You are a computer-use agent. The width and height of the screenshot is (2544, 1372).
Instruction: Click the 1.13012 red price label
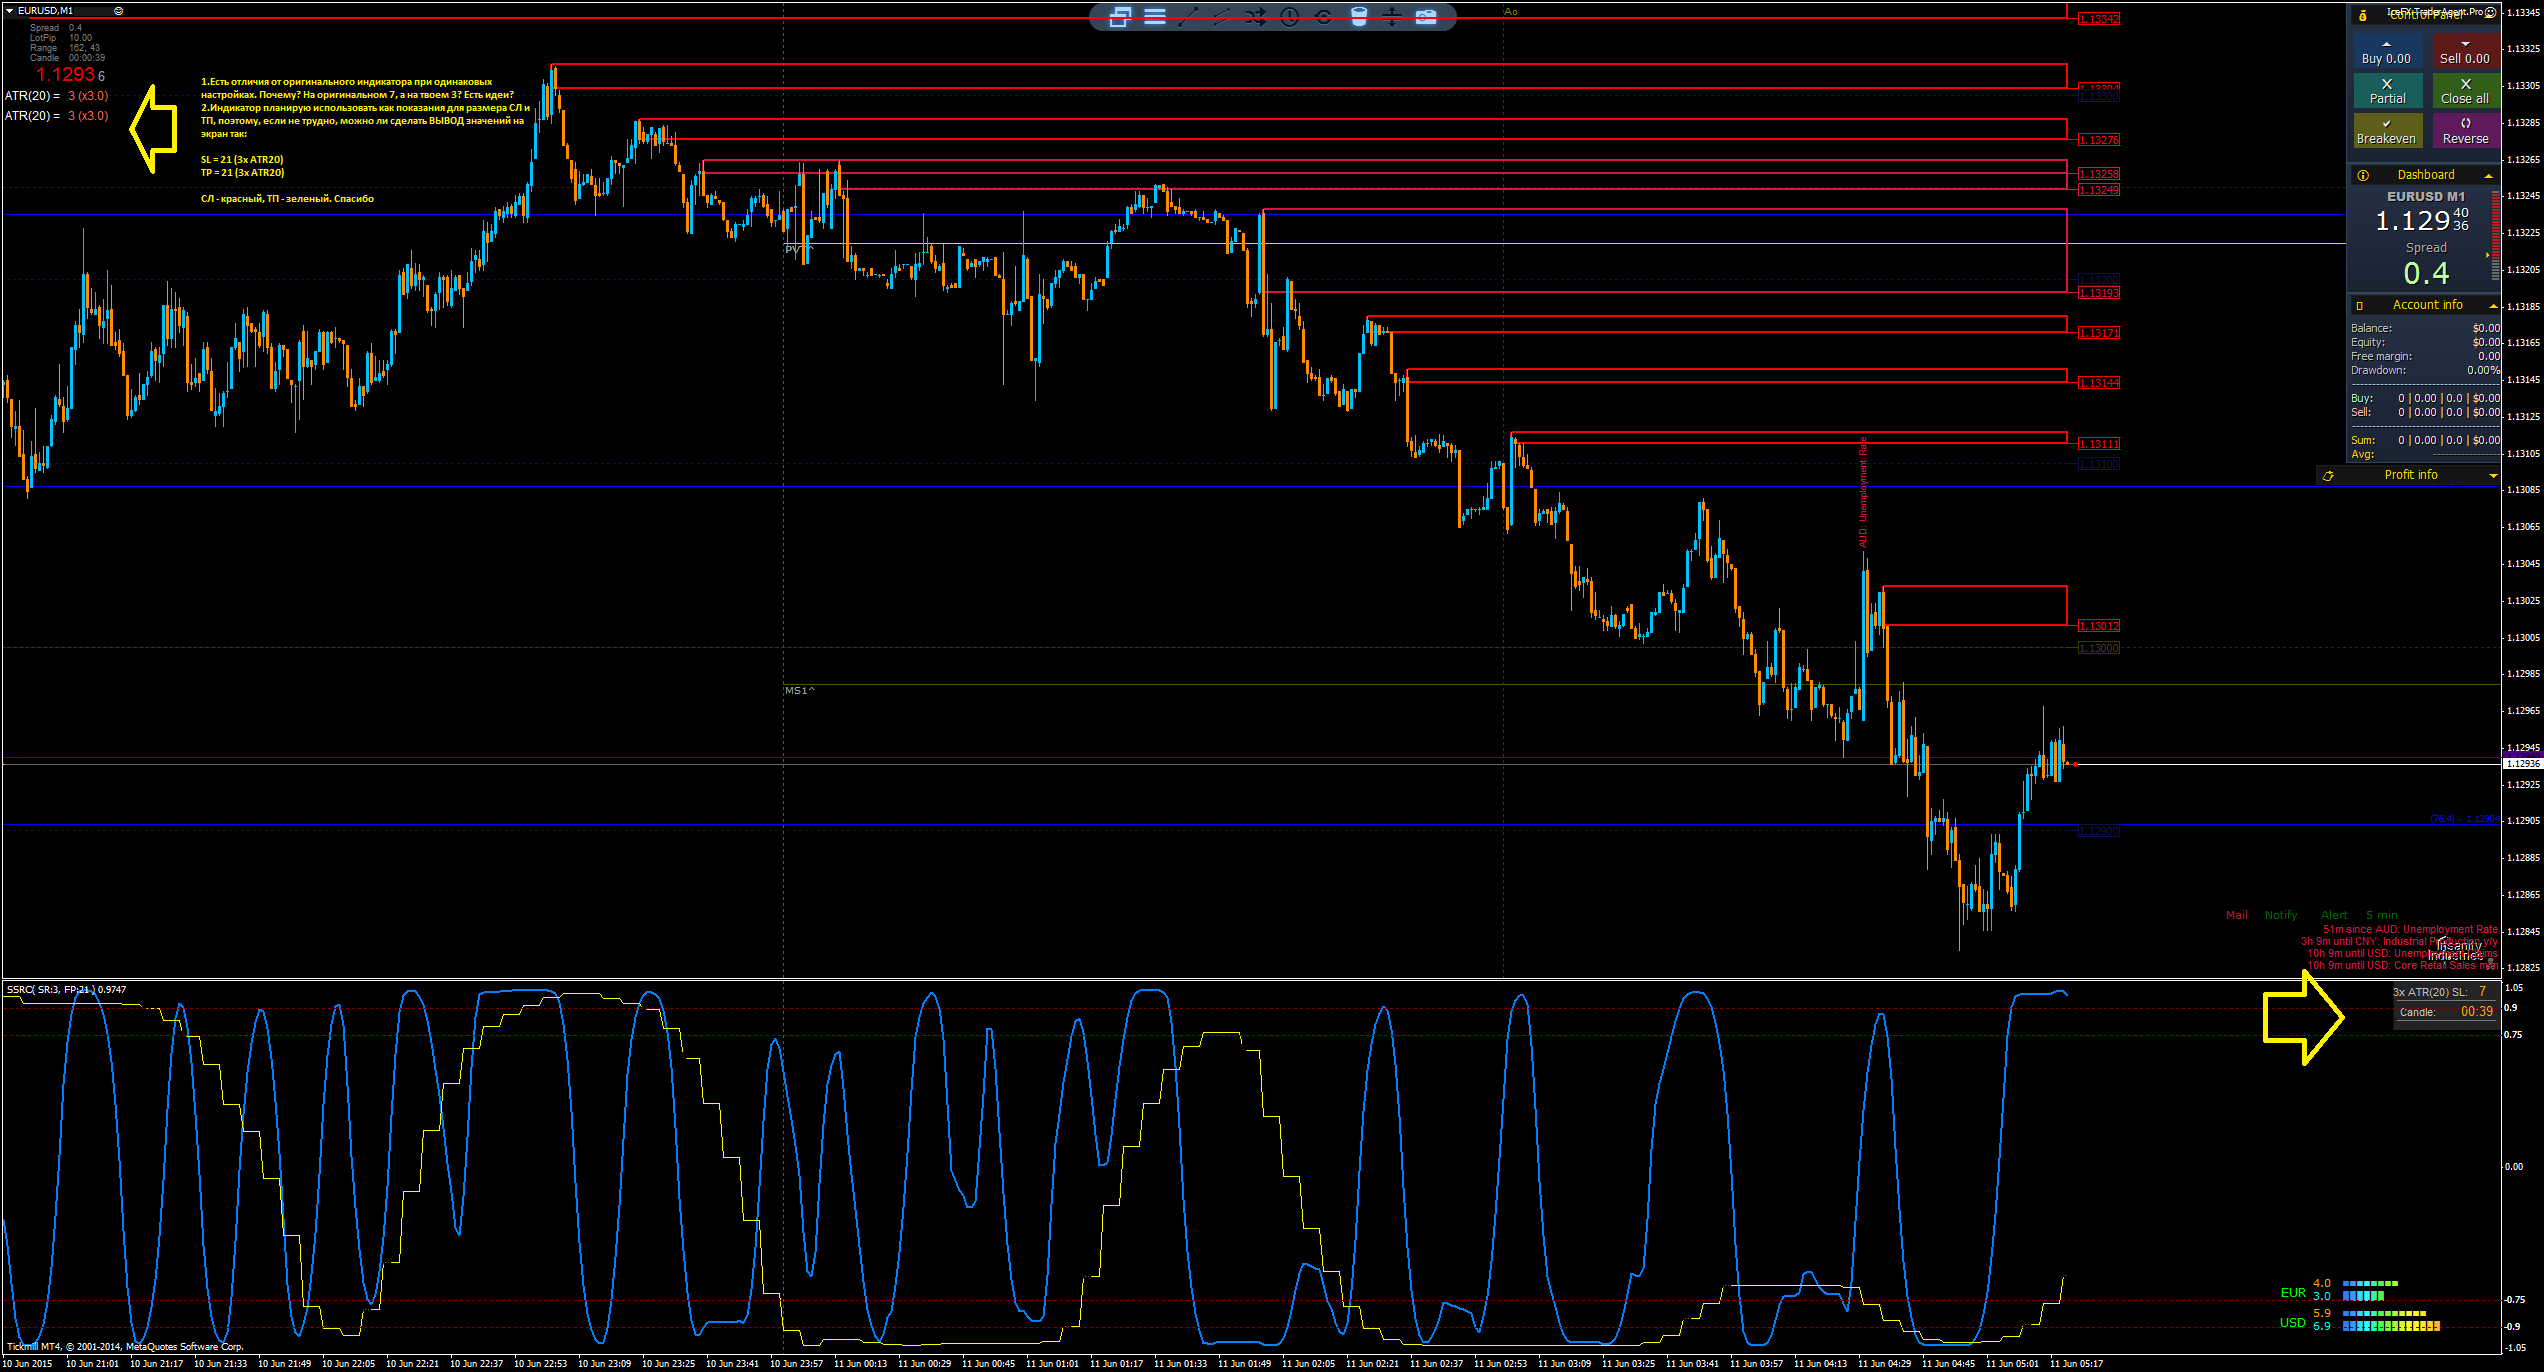[2098, 626]
